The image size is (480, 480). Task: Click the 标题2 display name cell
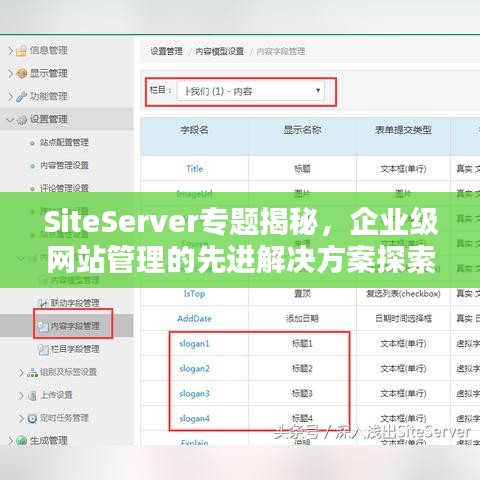pos(302,369)
